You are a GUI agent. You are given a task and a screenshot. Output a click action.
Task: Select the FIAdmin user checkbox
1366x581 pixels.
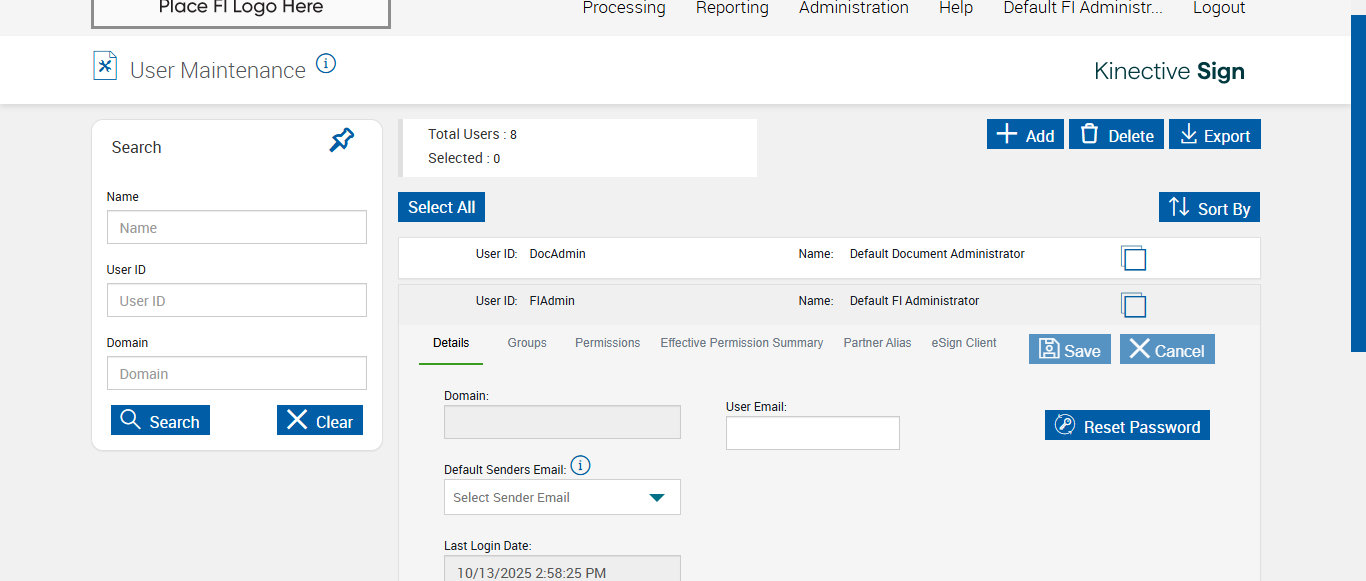(1134, 306)
